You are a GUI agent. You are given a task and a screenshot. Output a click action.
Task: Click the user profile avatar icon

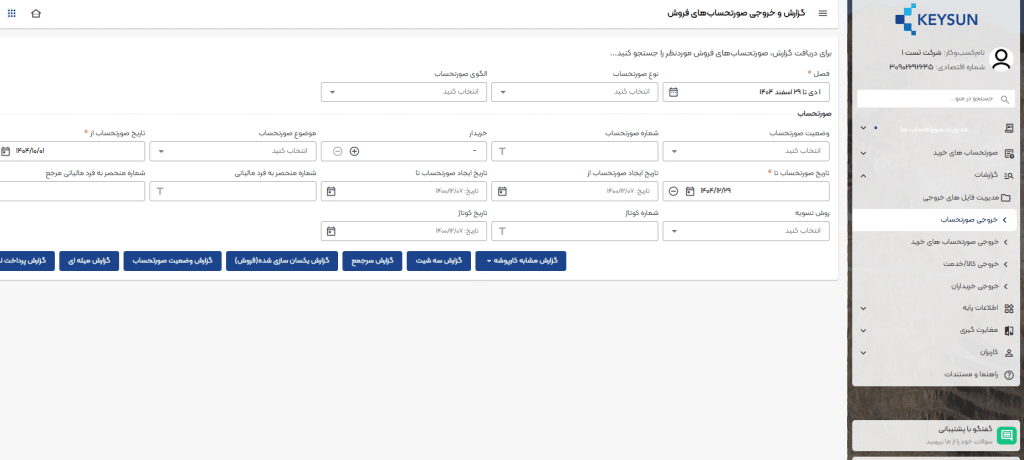click(1001, 60)
